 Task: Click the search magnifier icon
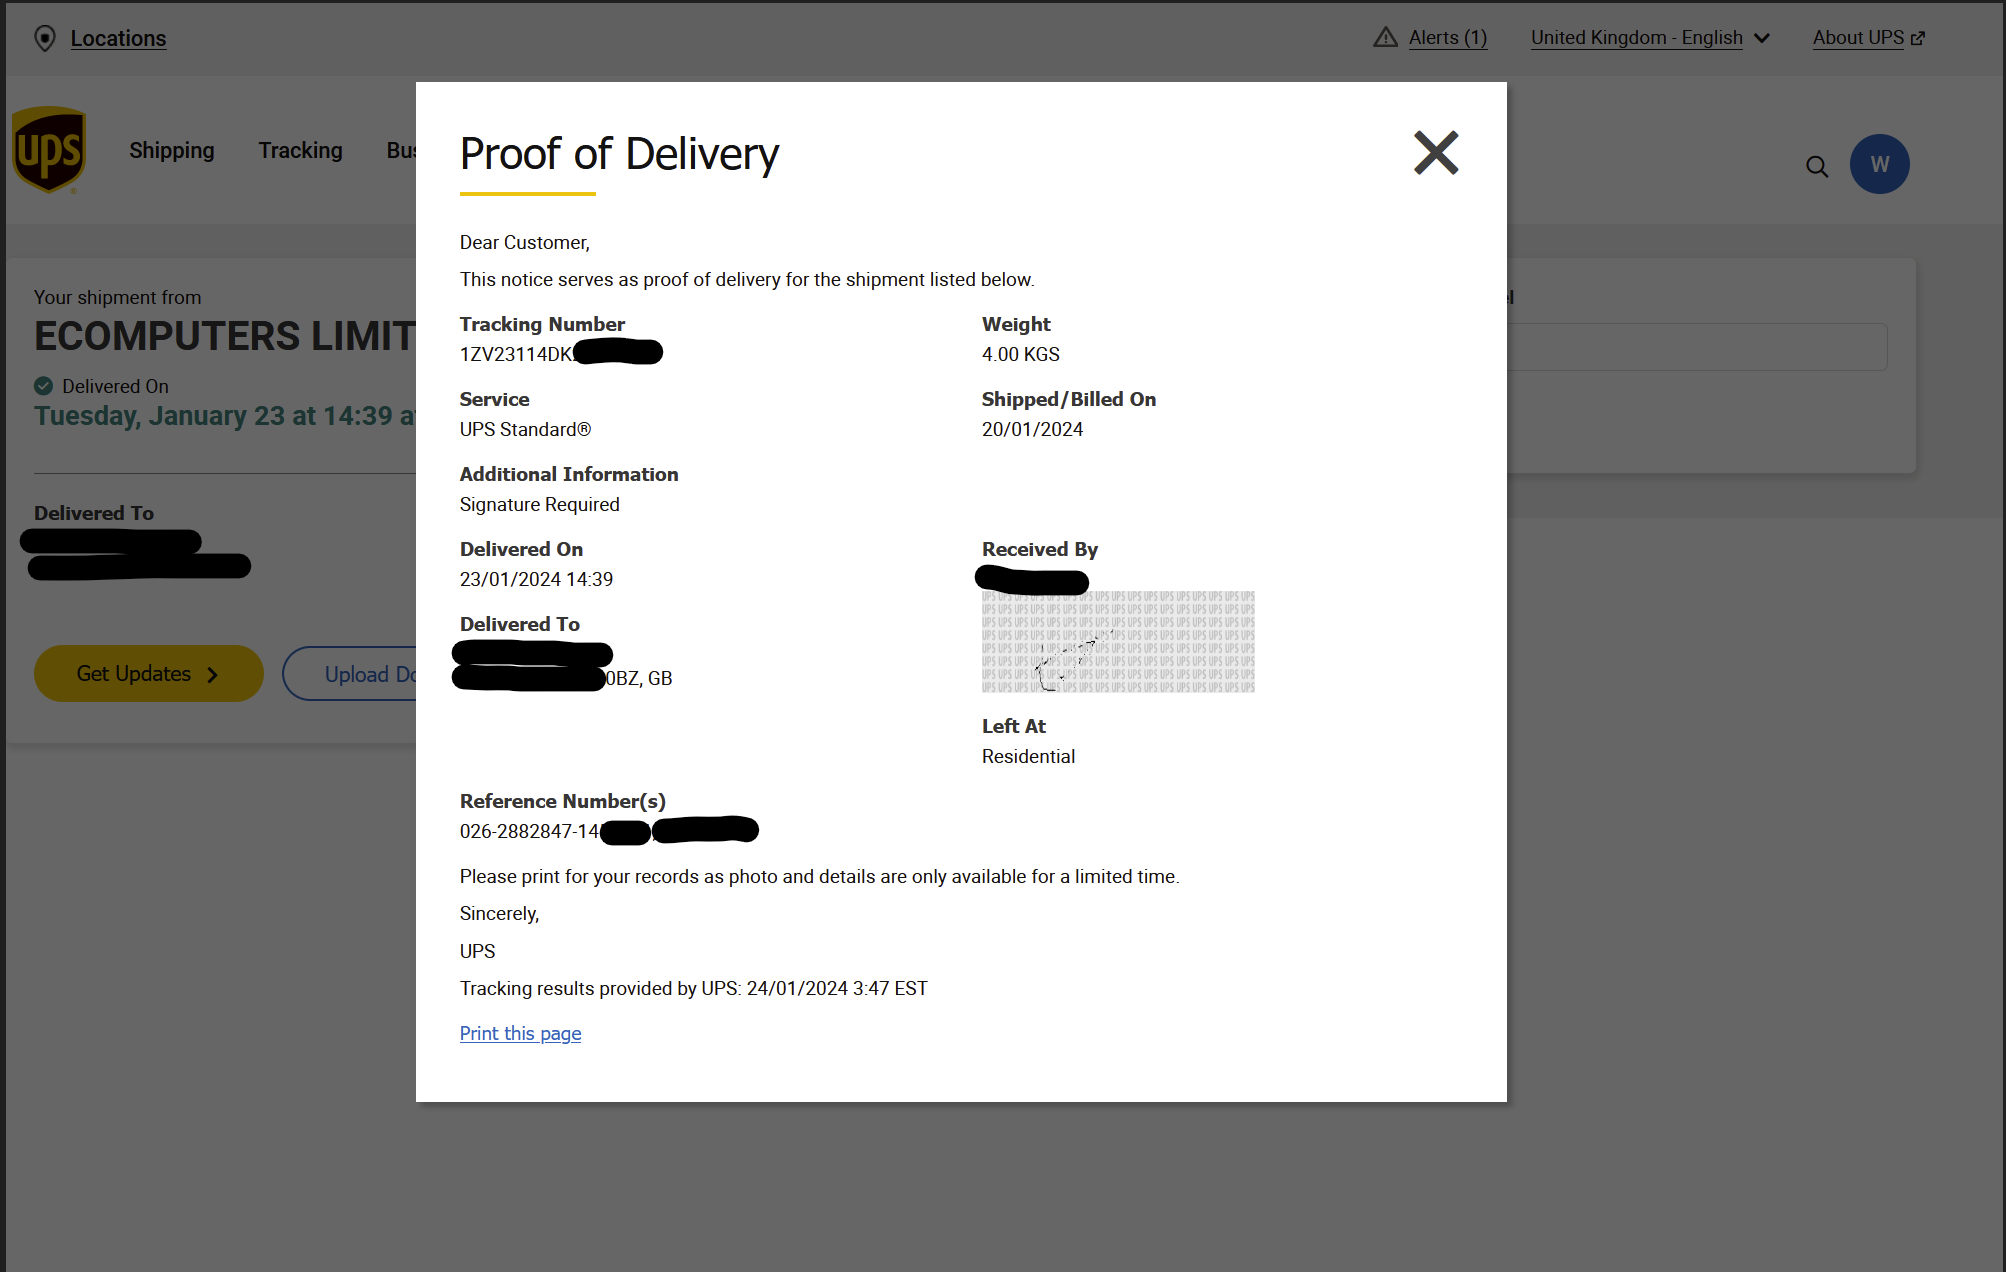tap(1816, 166)
